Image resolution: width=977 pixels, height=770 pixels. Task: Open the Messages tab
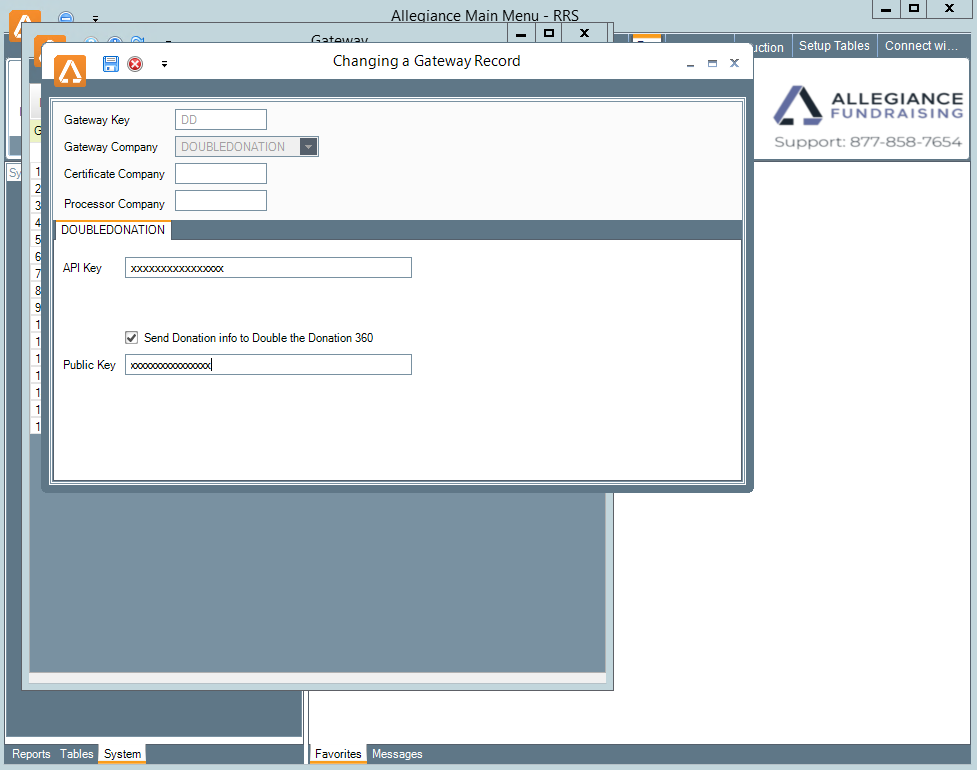pyautogui.click(x=397, y=754)
